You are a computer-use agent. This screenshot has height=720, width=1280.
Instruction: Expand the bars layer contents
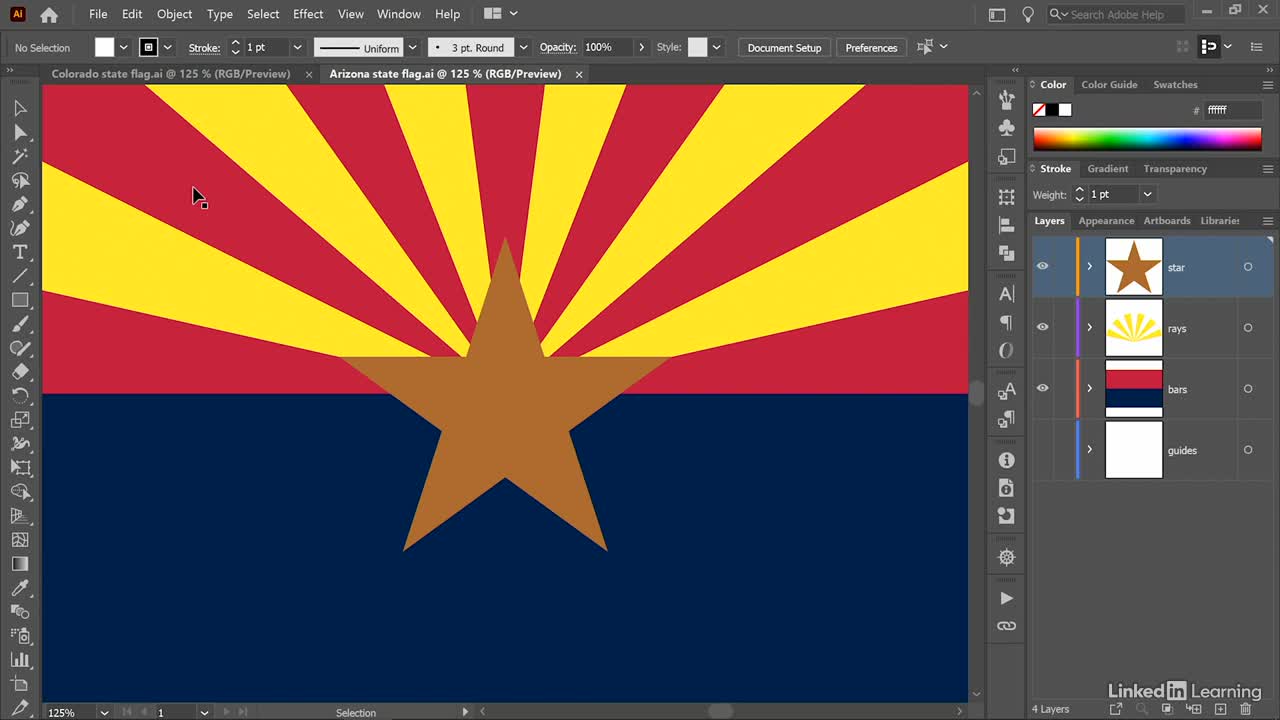coord(1090,389)
